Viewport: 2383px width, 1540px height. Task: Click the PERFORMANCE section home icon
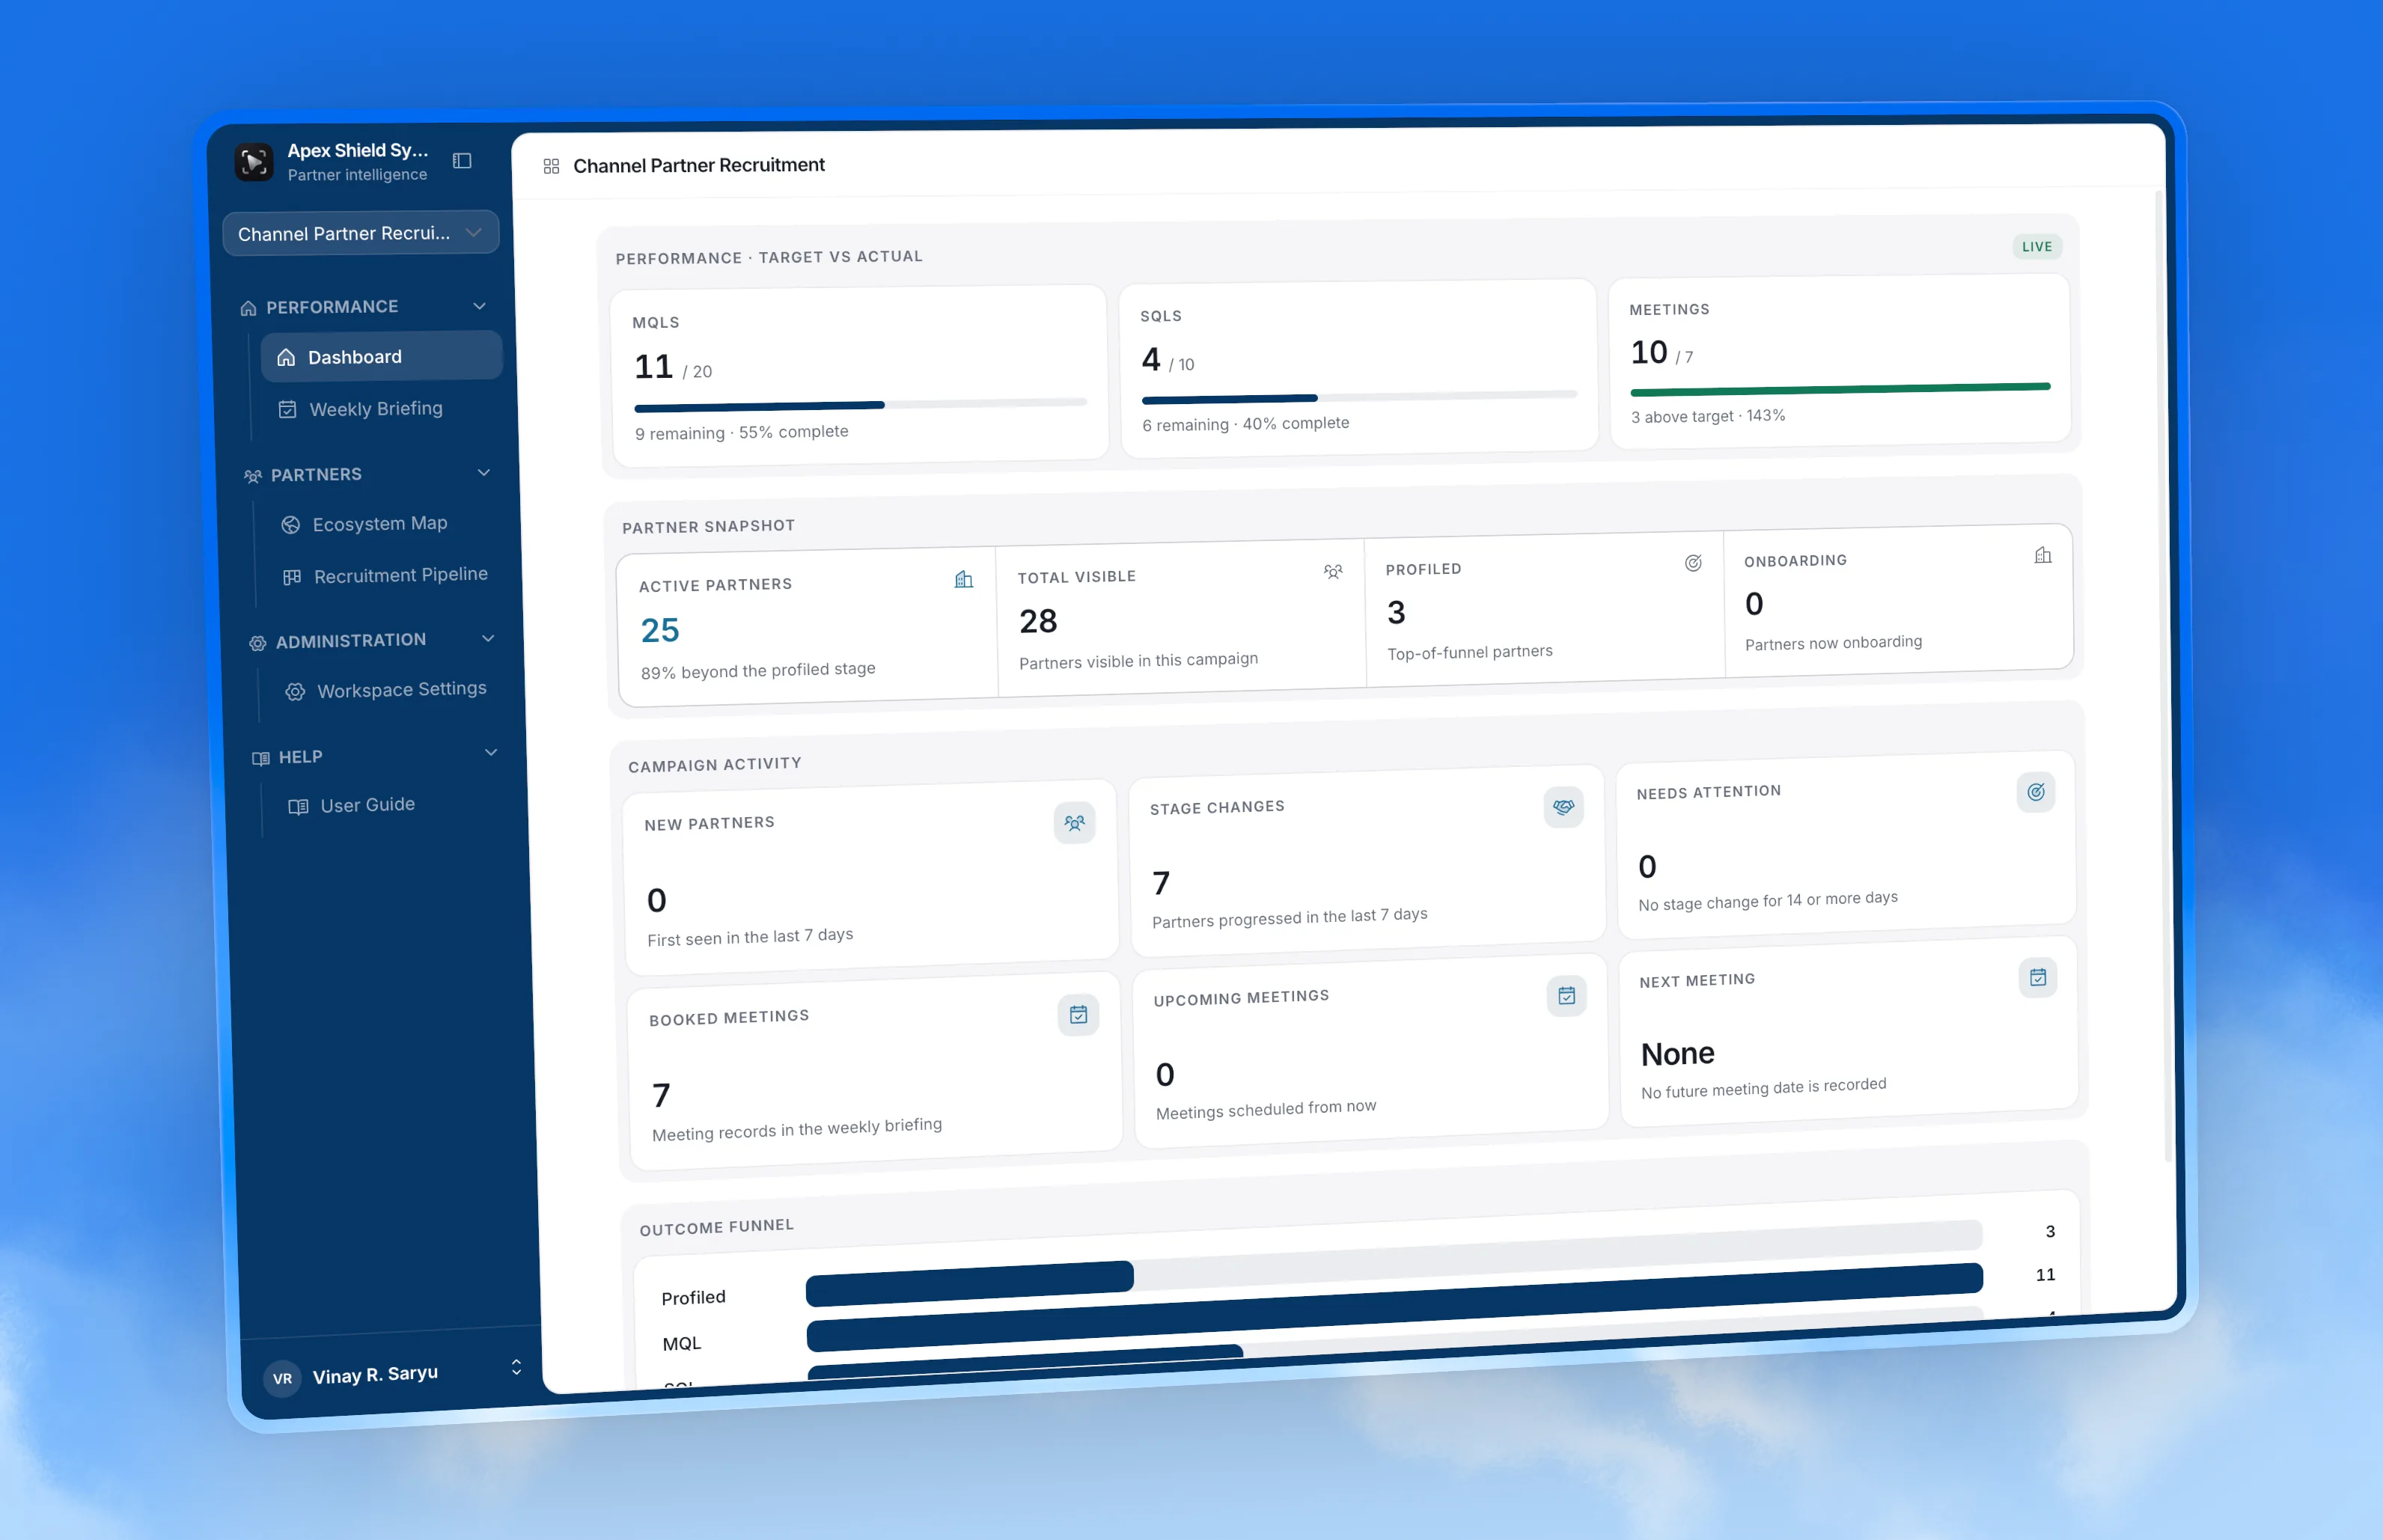[248, 308]
